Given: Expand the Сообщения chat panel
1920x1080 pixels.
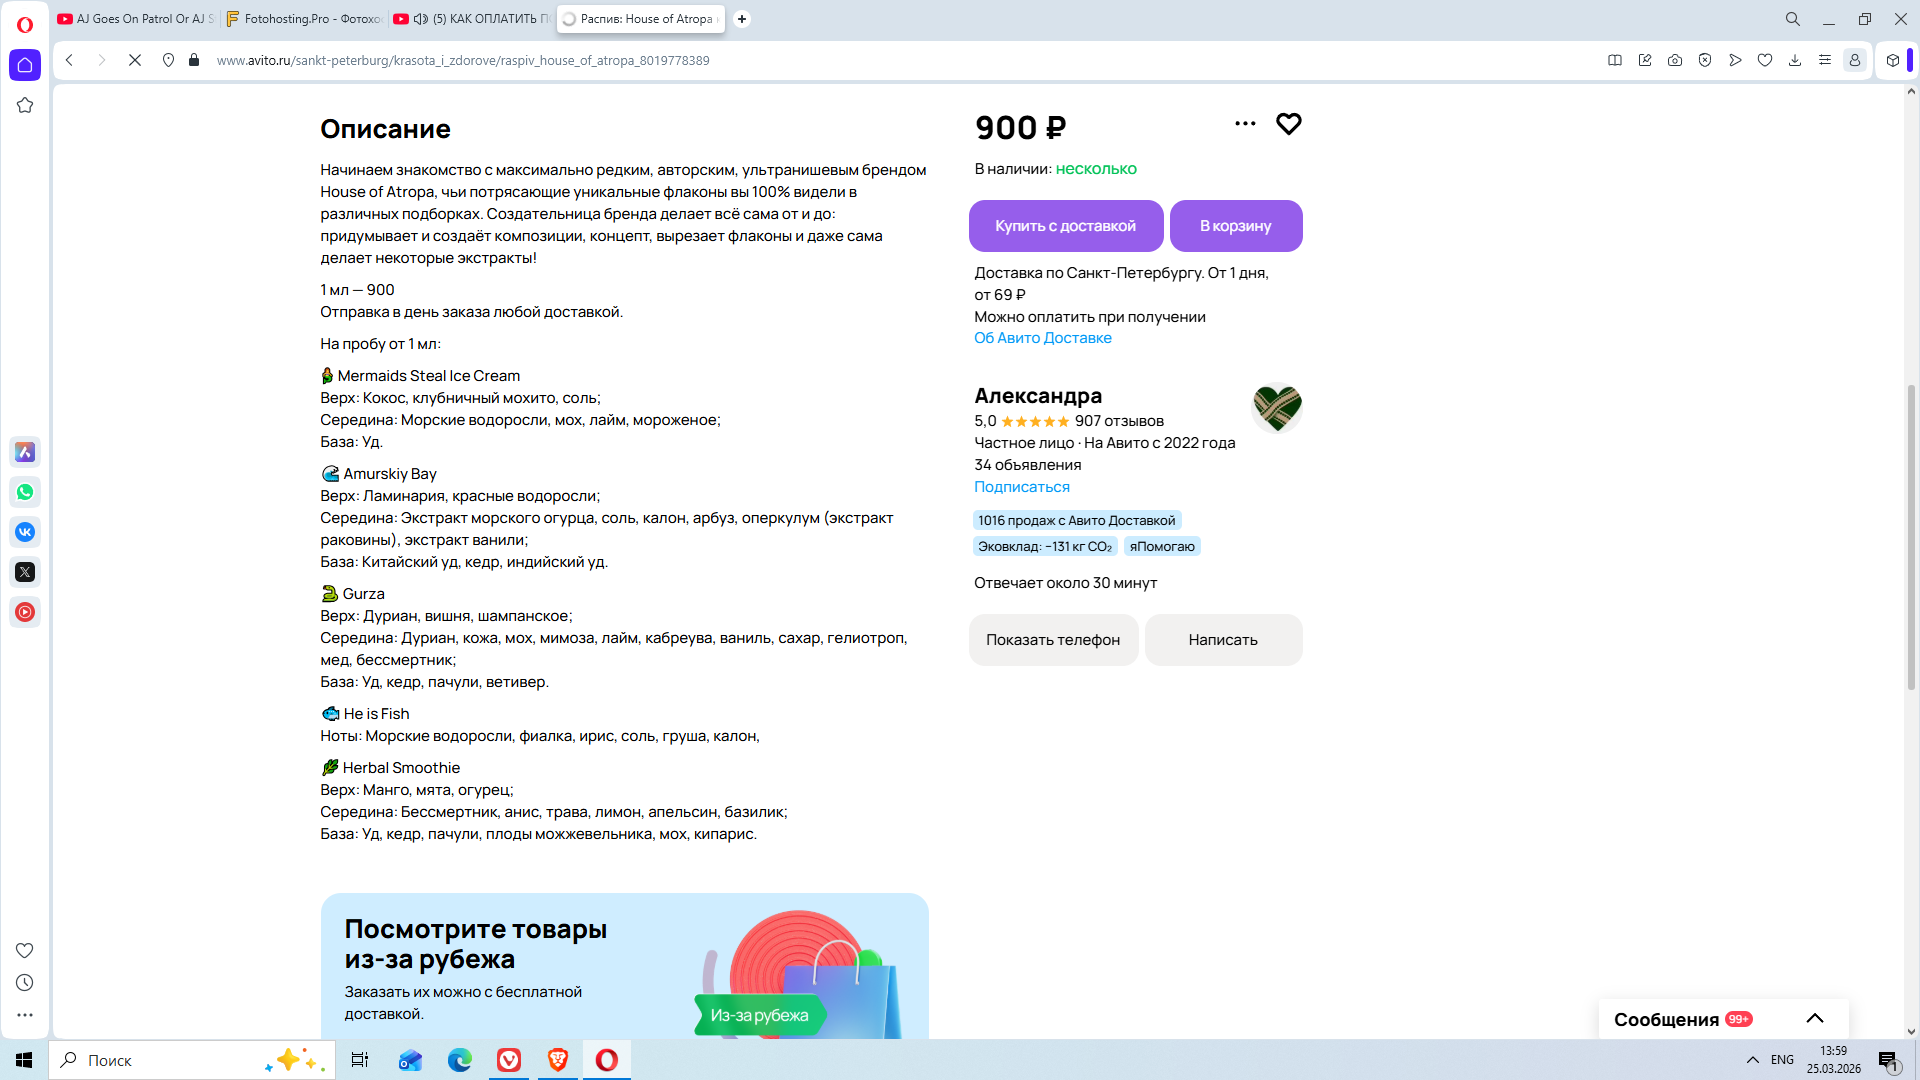Looking at the screenshot, I should 1815,1018.
